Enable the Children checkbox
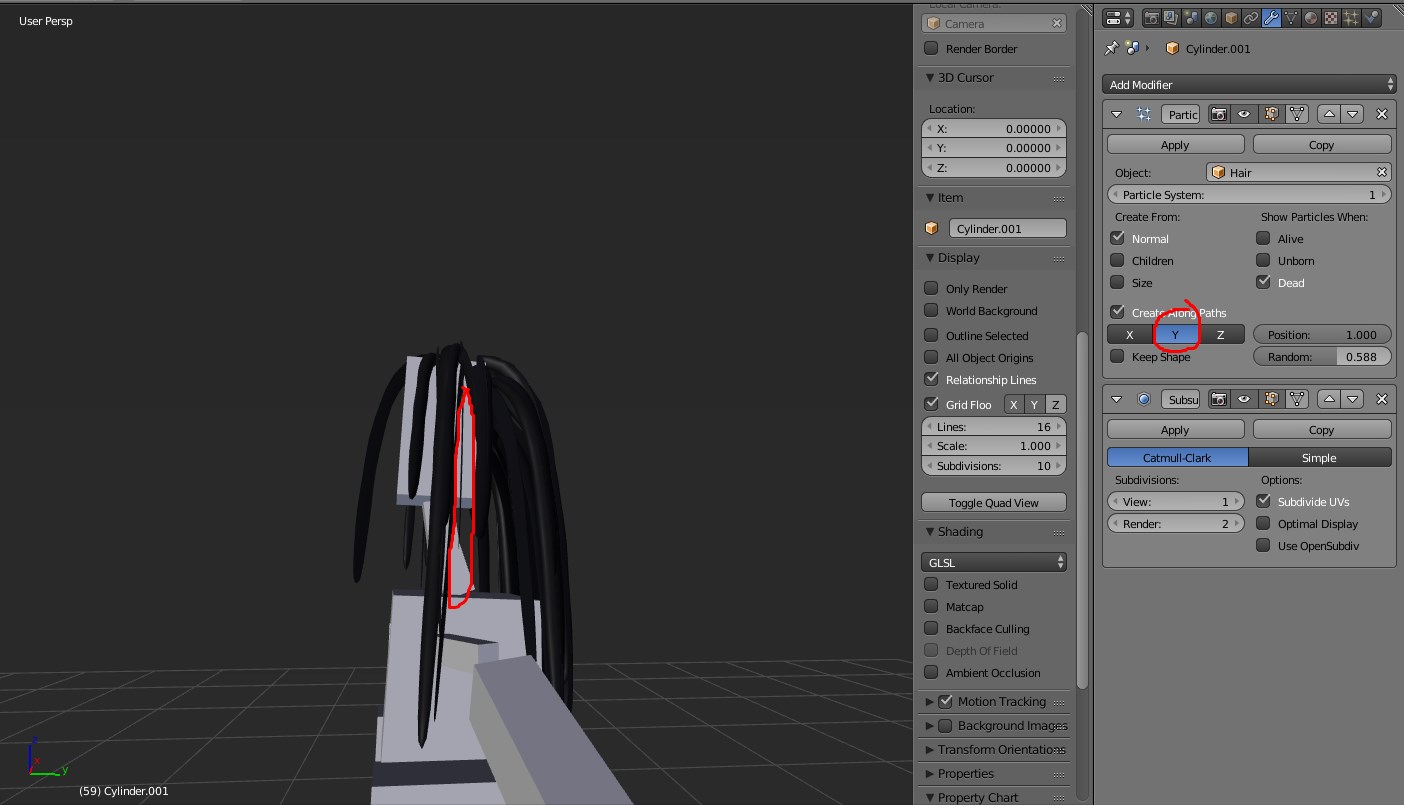 pyautogui.click(x=1118, y=260)
